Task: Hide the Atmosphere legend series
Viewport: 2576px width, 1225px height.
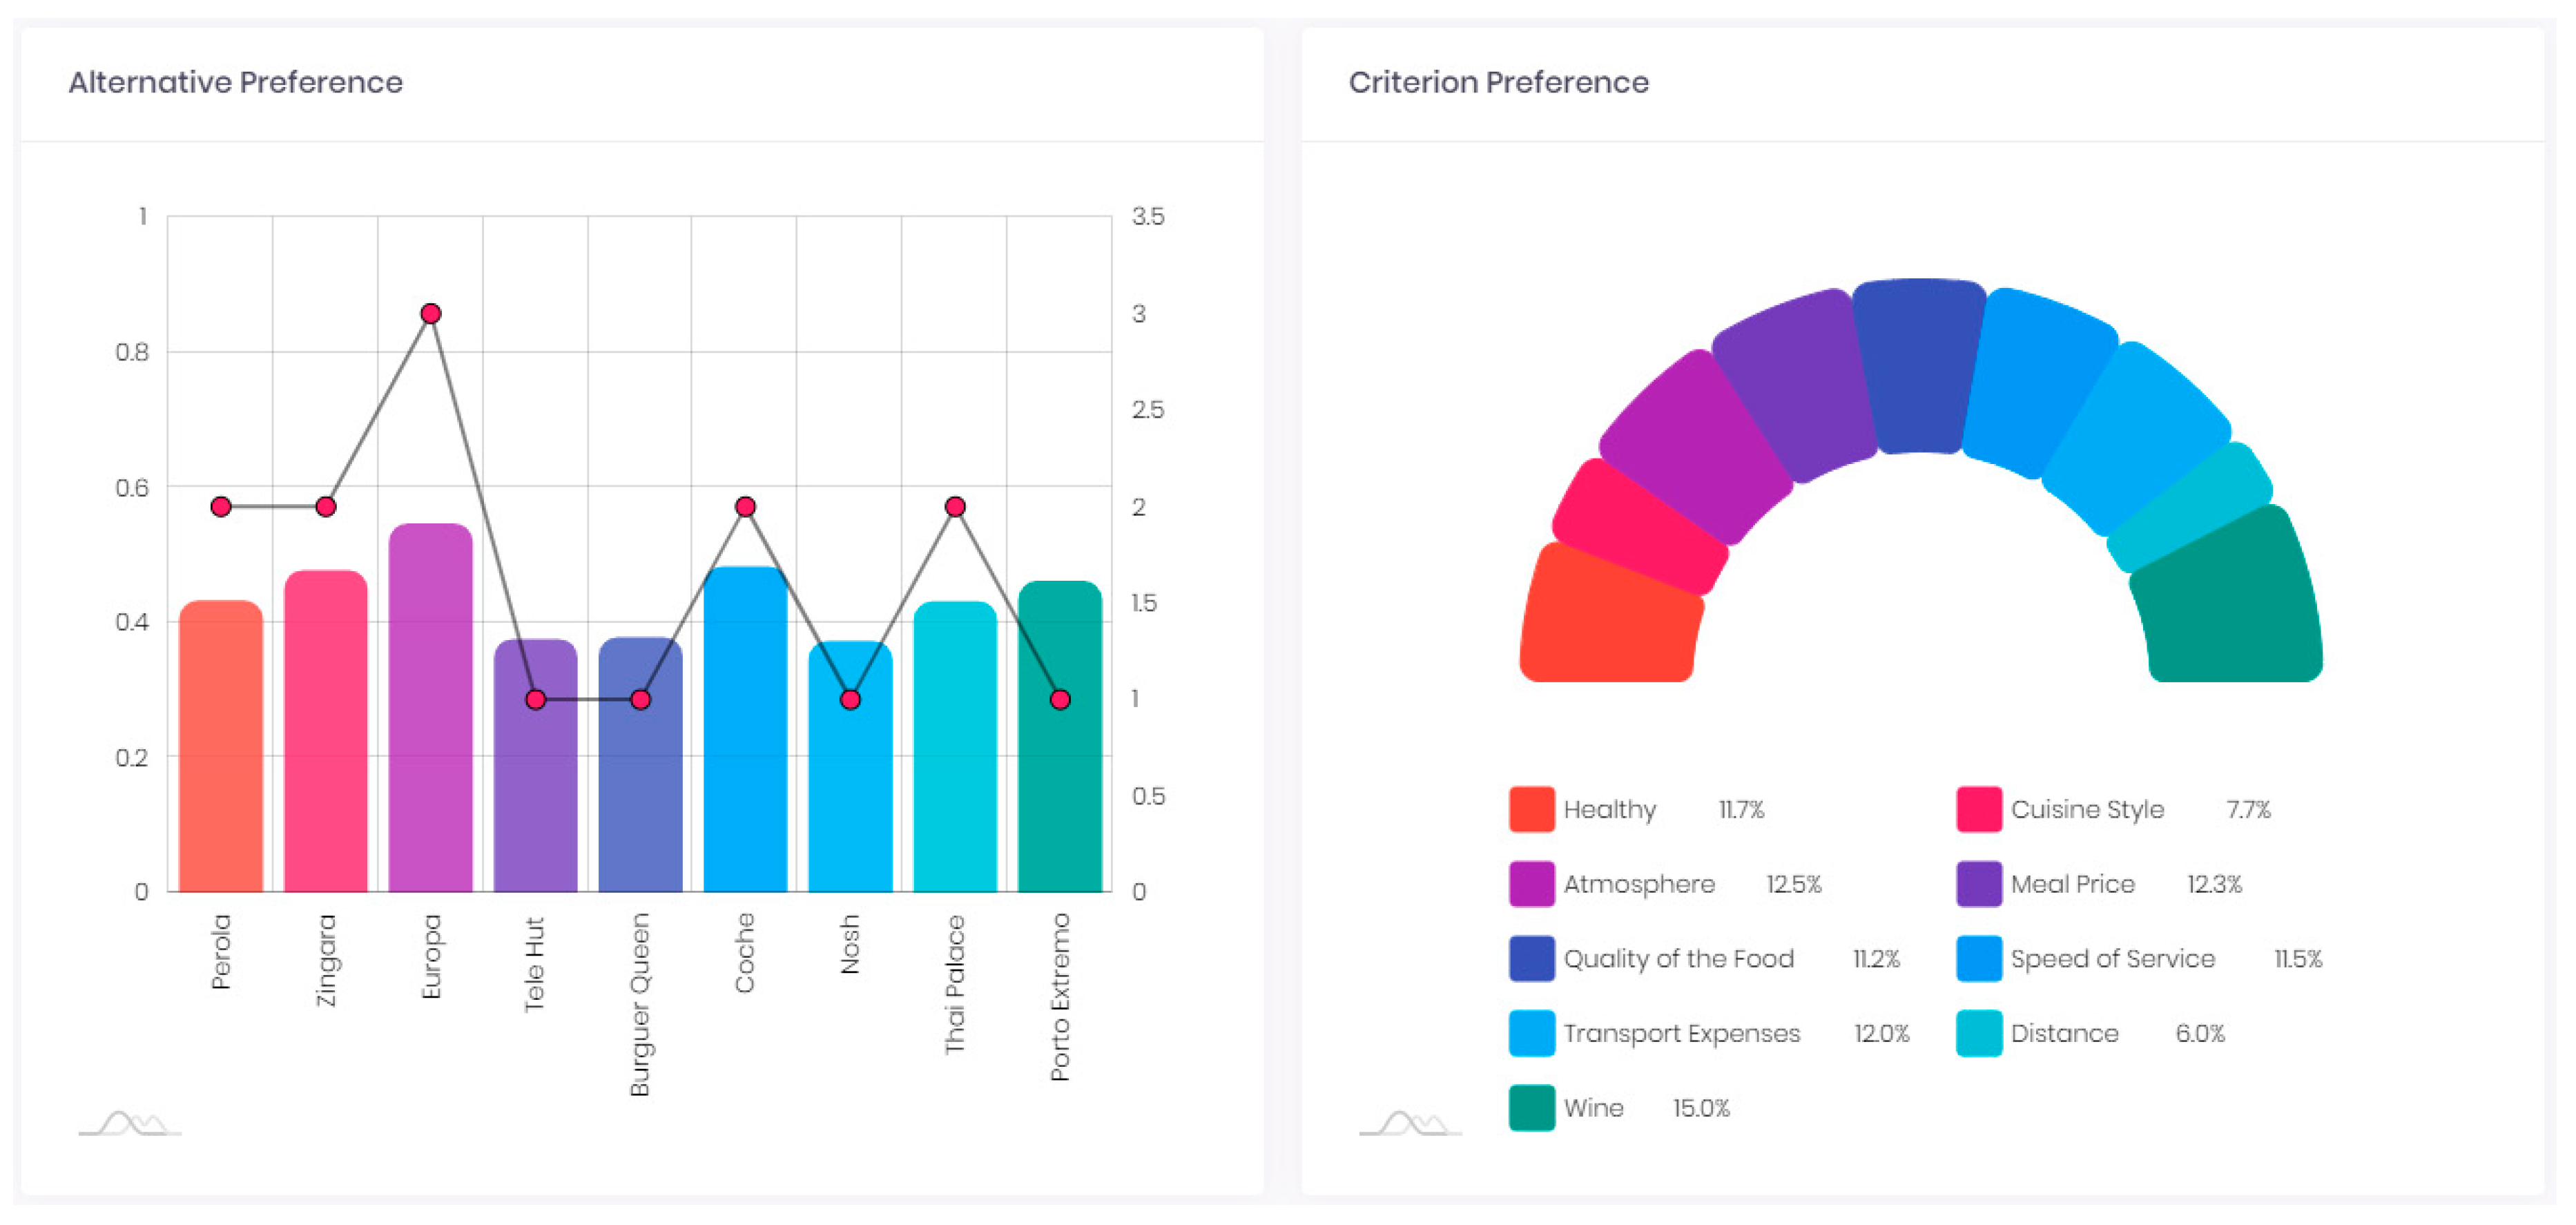Action: pos(1638,884)
